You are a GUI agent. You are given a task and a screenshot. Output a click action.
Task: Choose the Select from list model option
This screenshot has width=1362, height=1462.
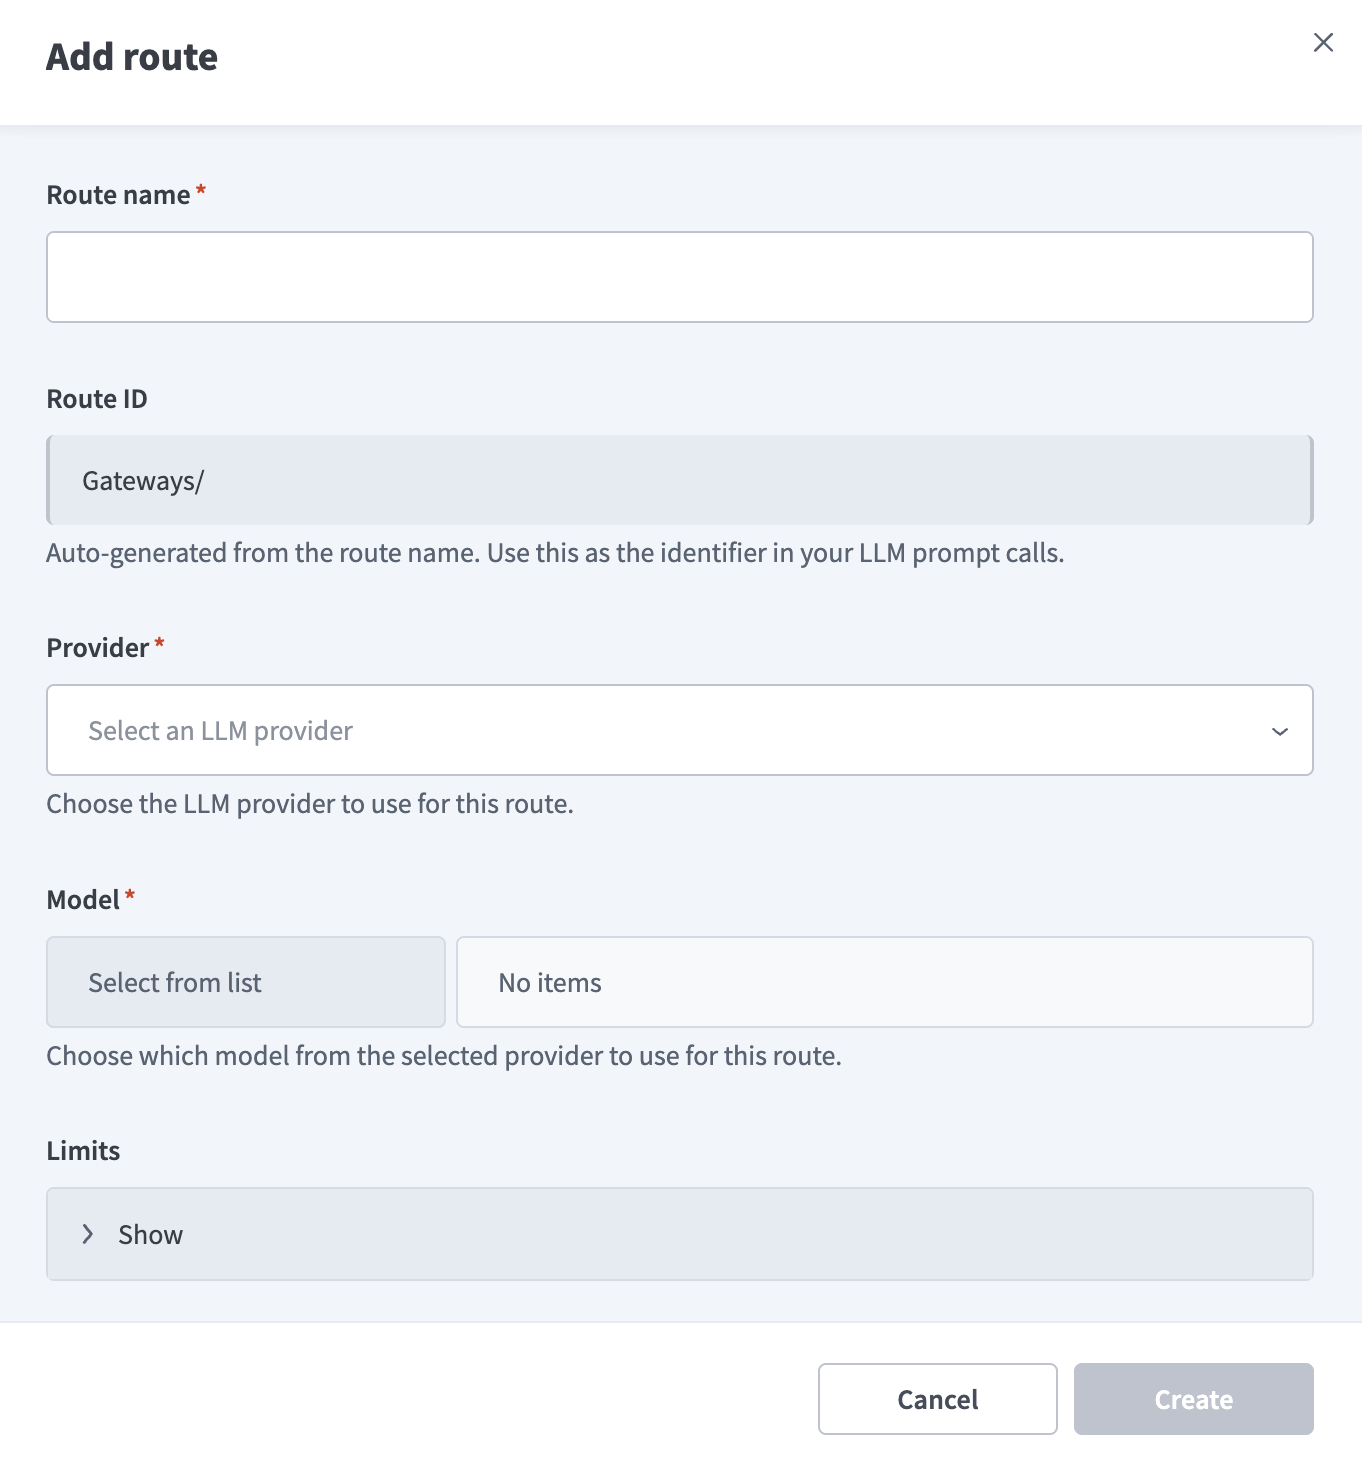click(x=246, y=982)
